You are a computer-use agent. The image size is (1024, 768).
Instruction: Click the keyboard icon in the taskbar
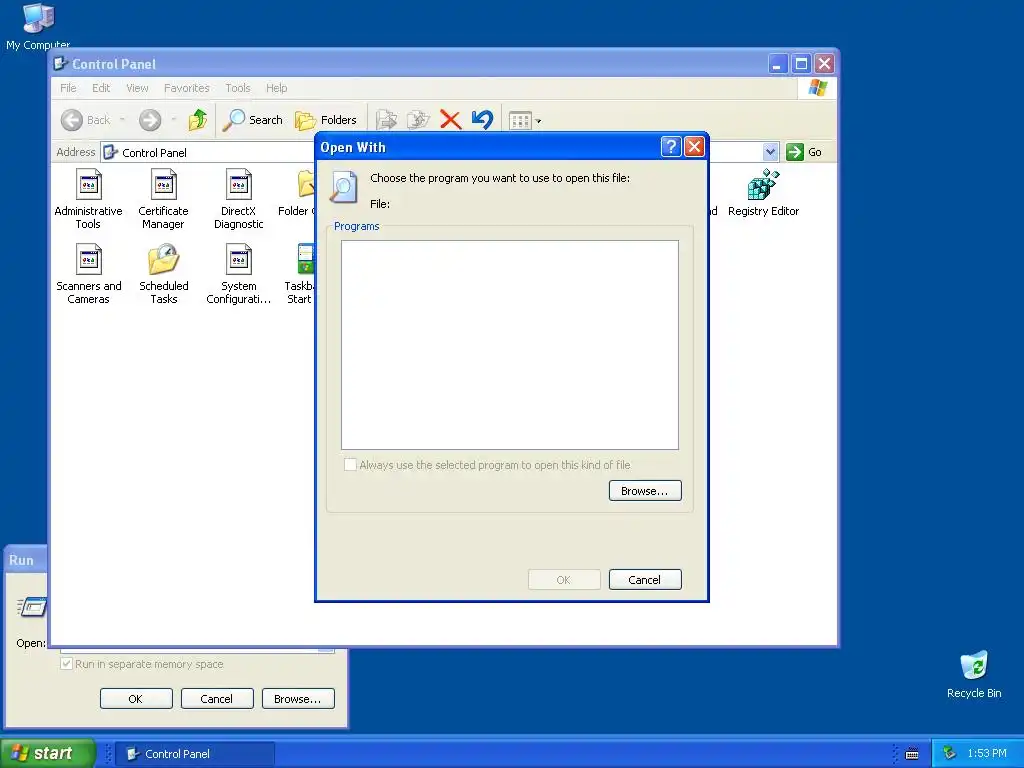(912, 754)
